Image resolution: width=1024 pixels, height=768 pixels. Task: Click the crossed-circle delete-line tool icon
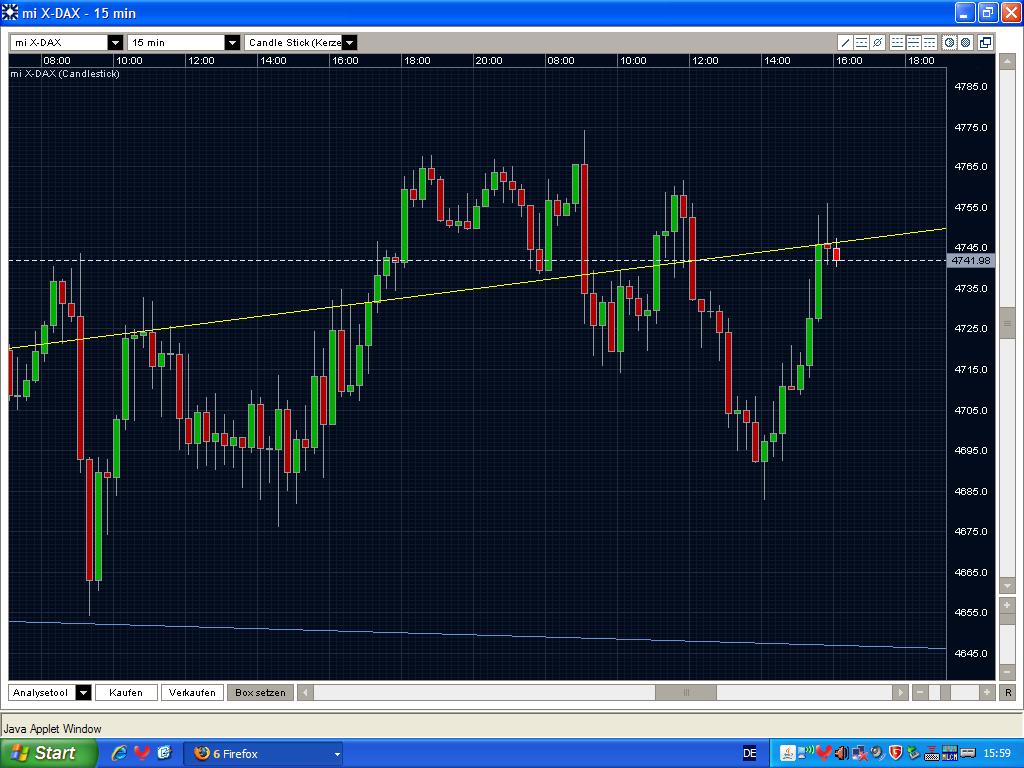(878, 42)
